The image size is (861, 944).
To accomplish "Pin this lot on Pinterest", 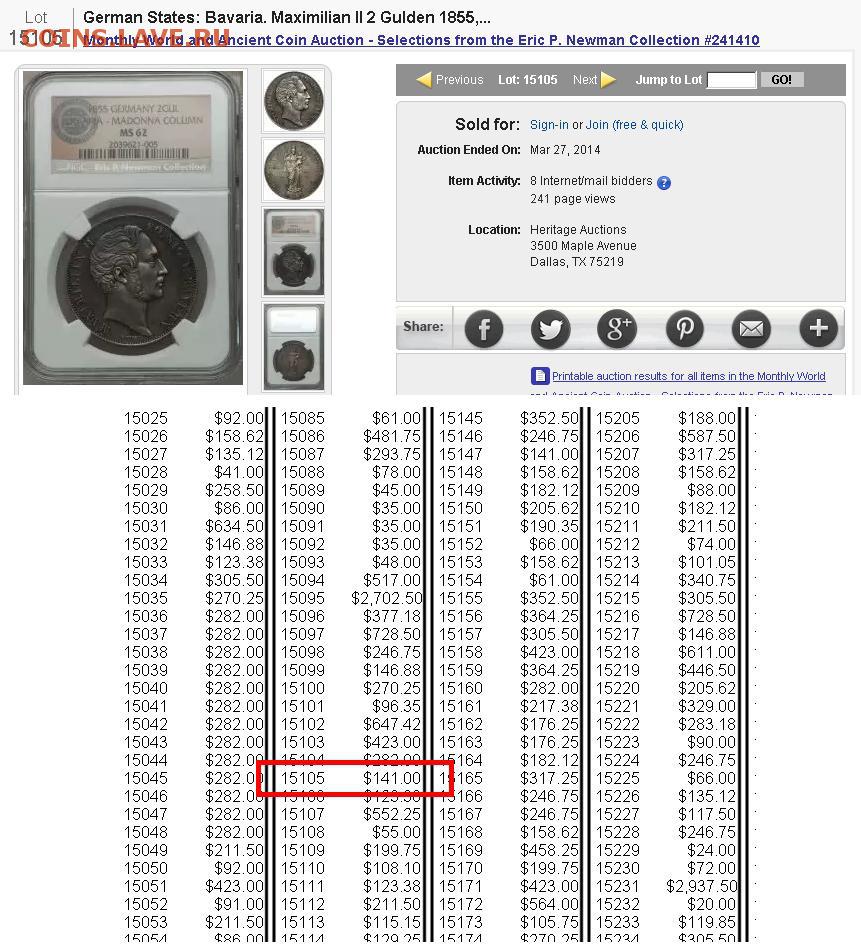I will pyautogui.click(x=684, y=328).
